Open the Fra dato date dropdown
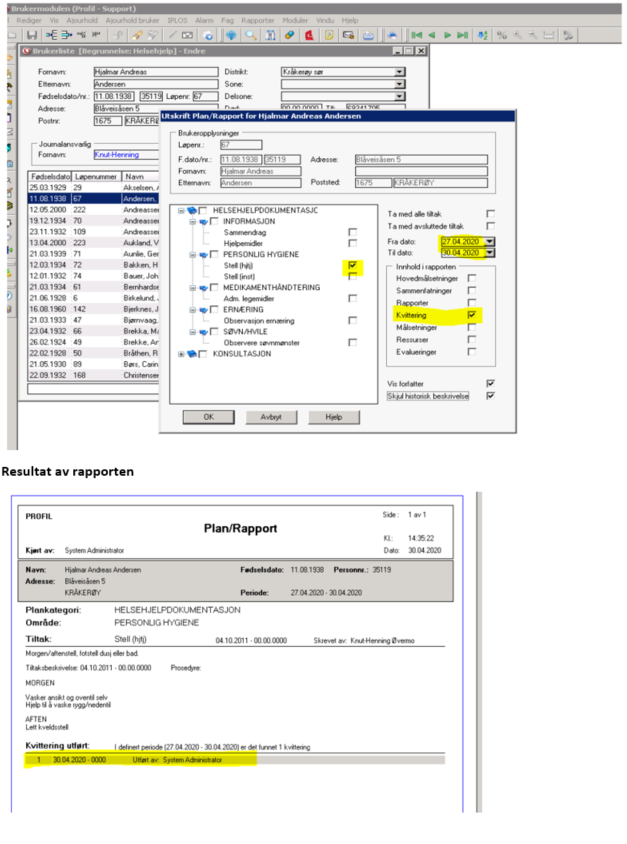 click(491, 241)
